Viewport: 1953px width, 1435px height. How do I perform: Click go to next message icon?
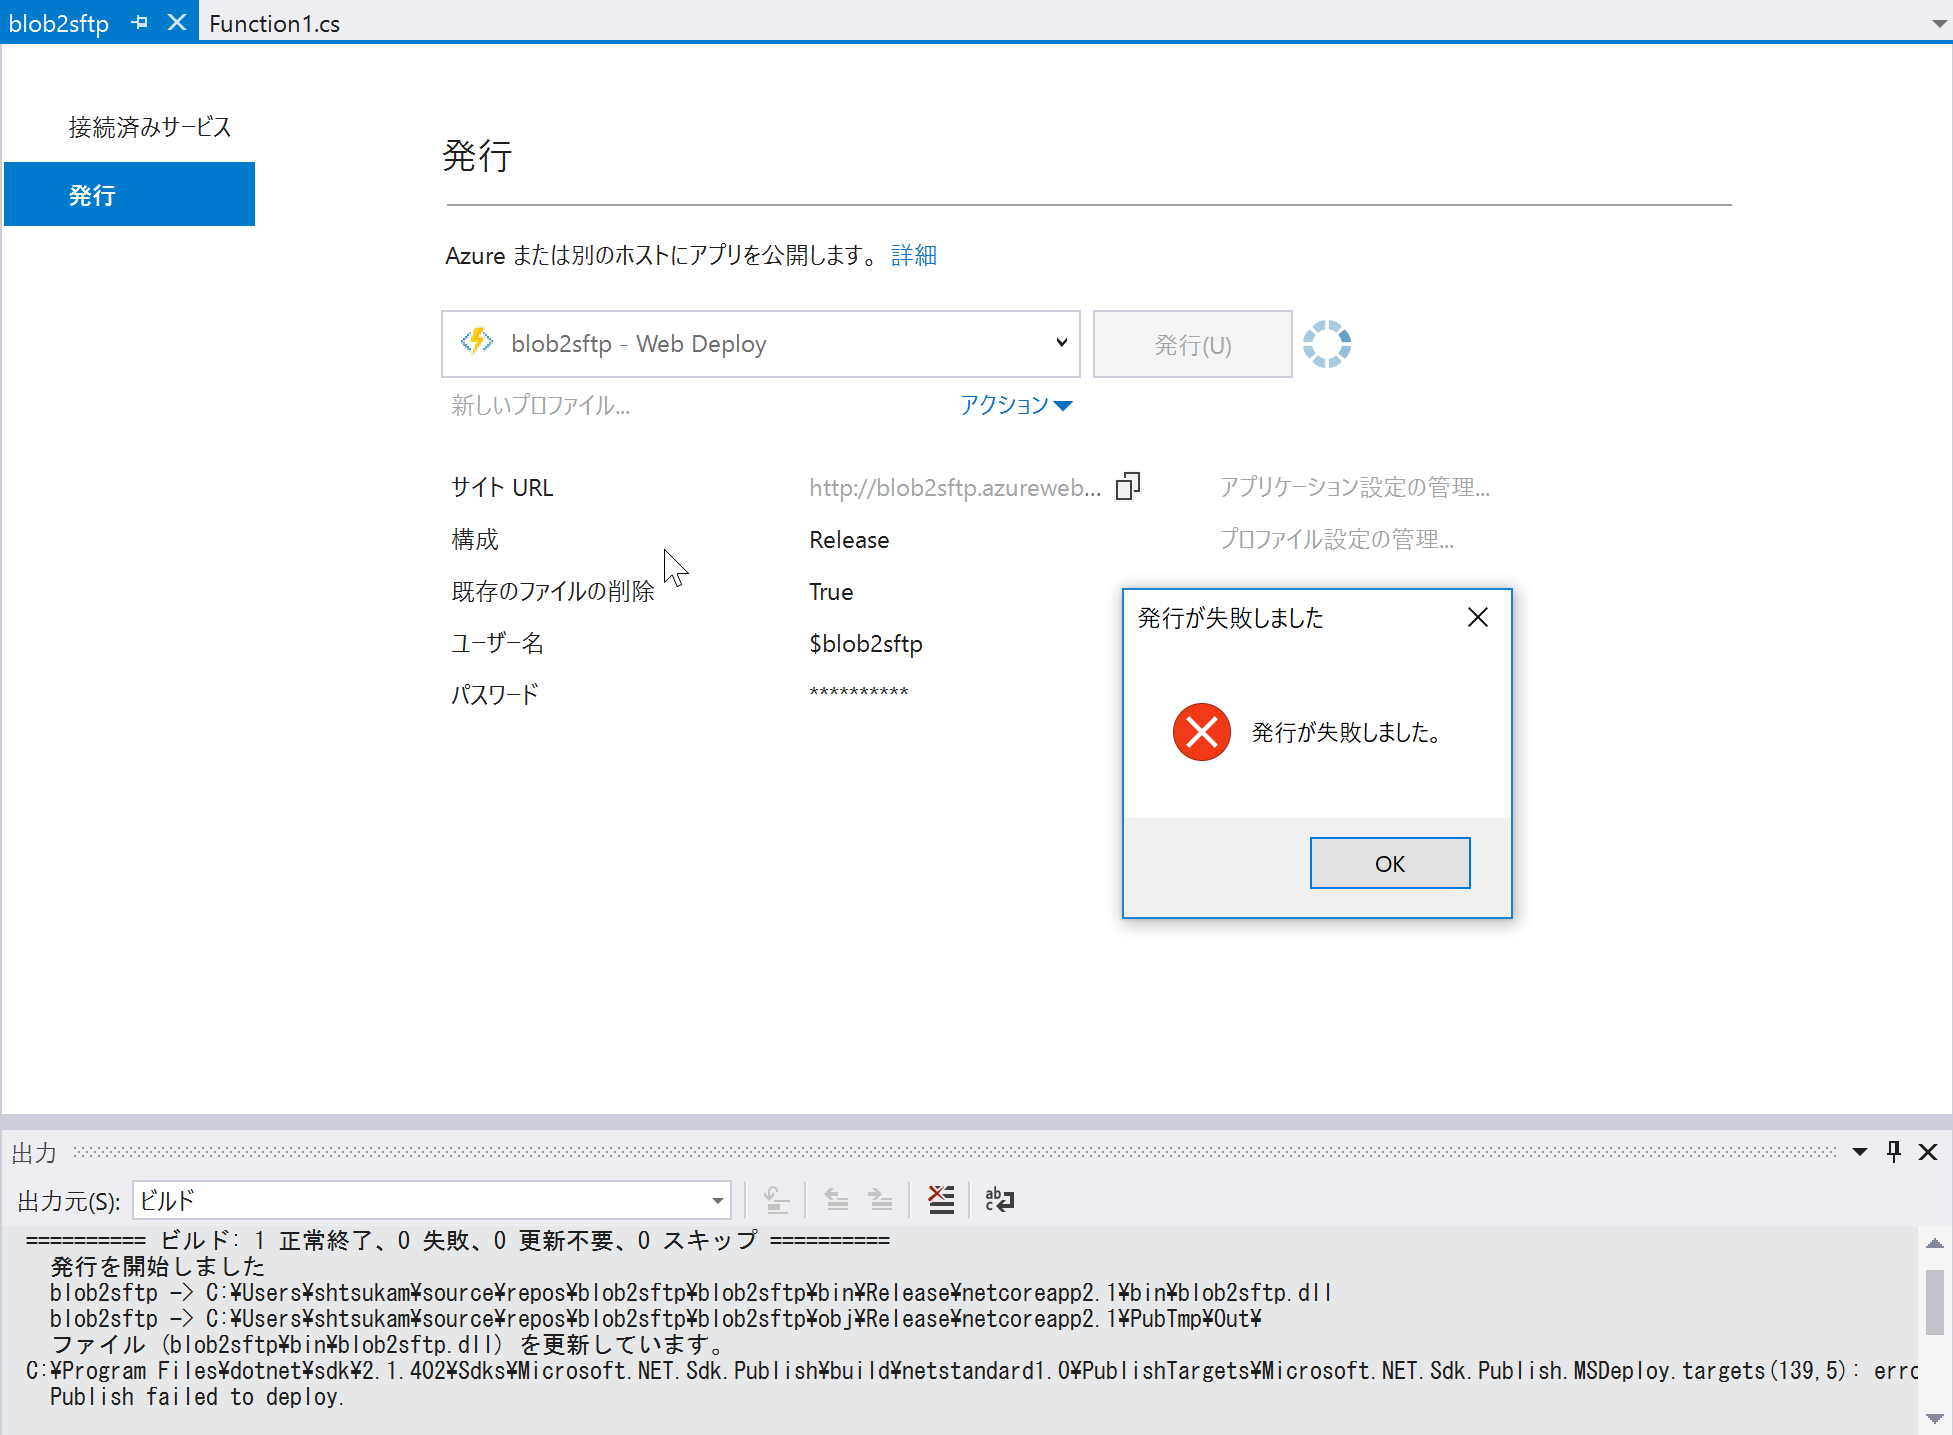coord(880,1199)
